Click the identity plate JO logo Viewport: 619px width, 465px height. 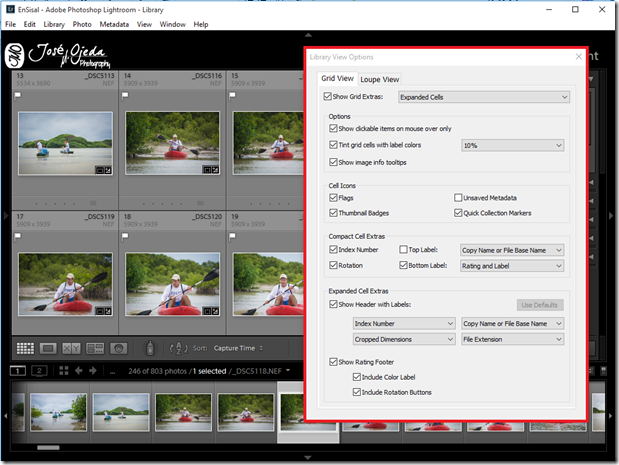click(x=14, y=56)
